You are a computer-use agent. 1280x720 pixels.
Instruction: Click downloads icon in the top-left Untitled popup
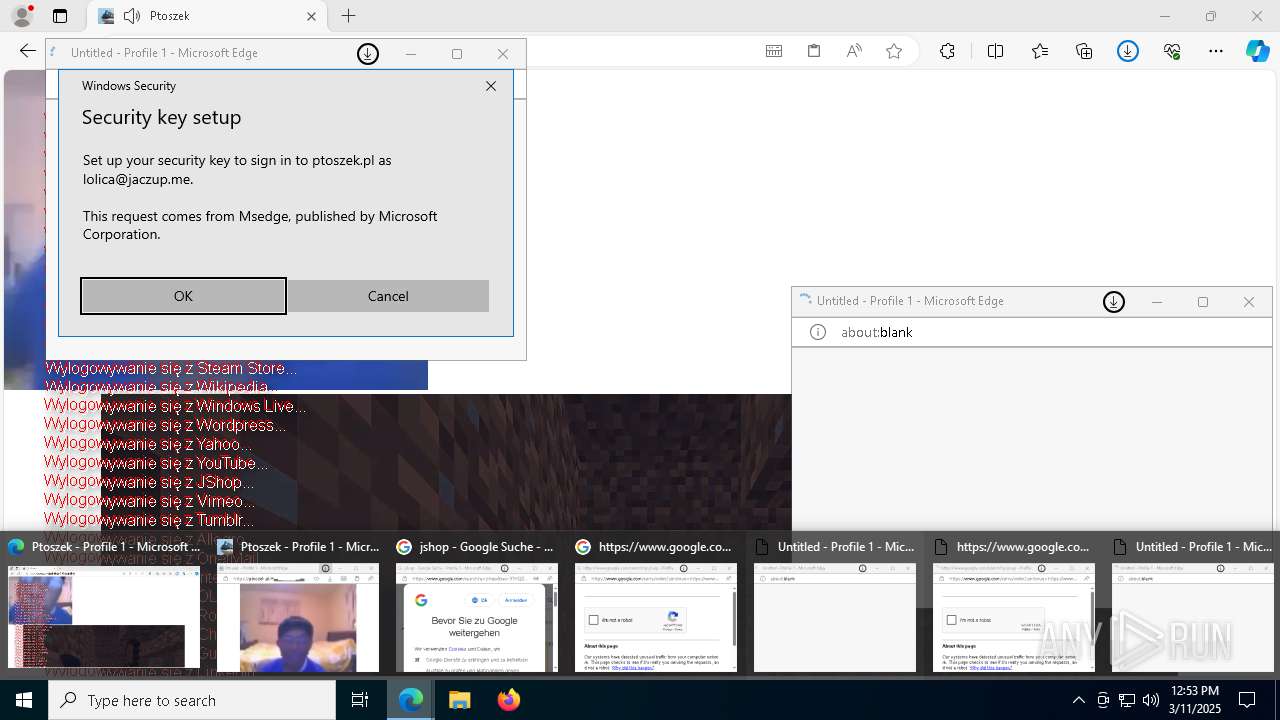[368, 54]
